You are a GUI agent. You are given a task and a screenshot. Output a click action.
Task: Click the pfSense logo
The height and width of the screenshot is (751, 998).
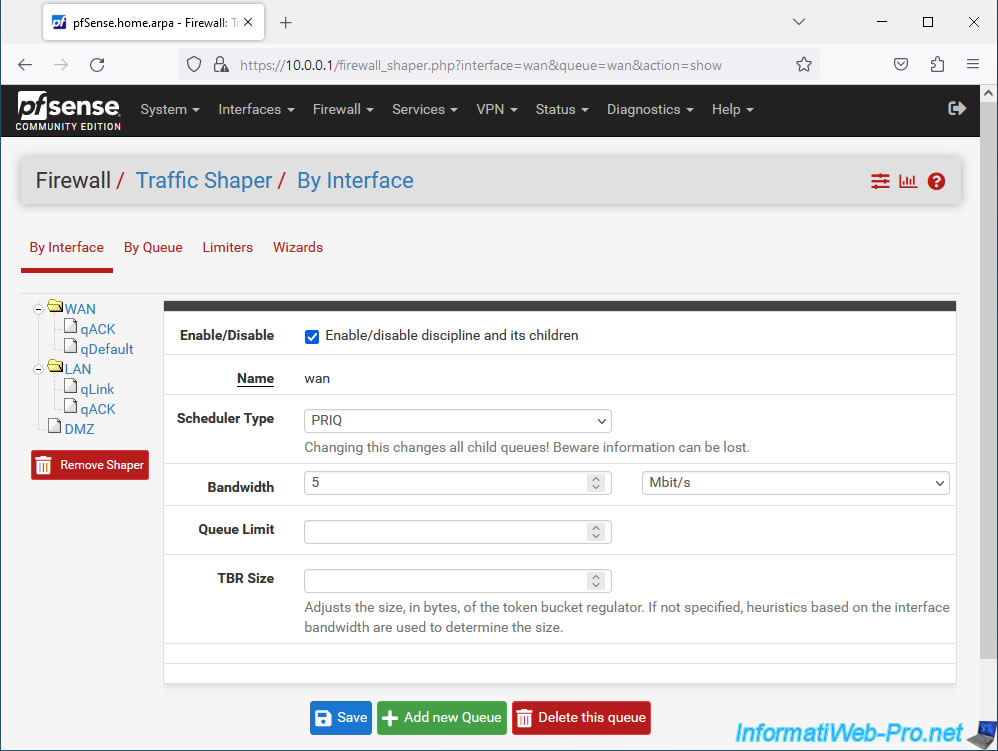pyautogui.click(x=68, y=111)
